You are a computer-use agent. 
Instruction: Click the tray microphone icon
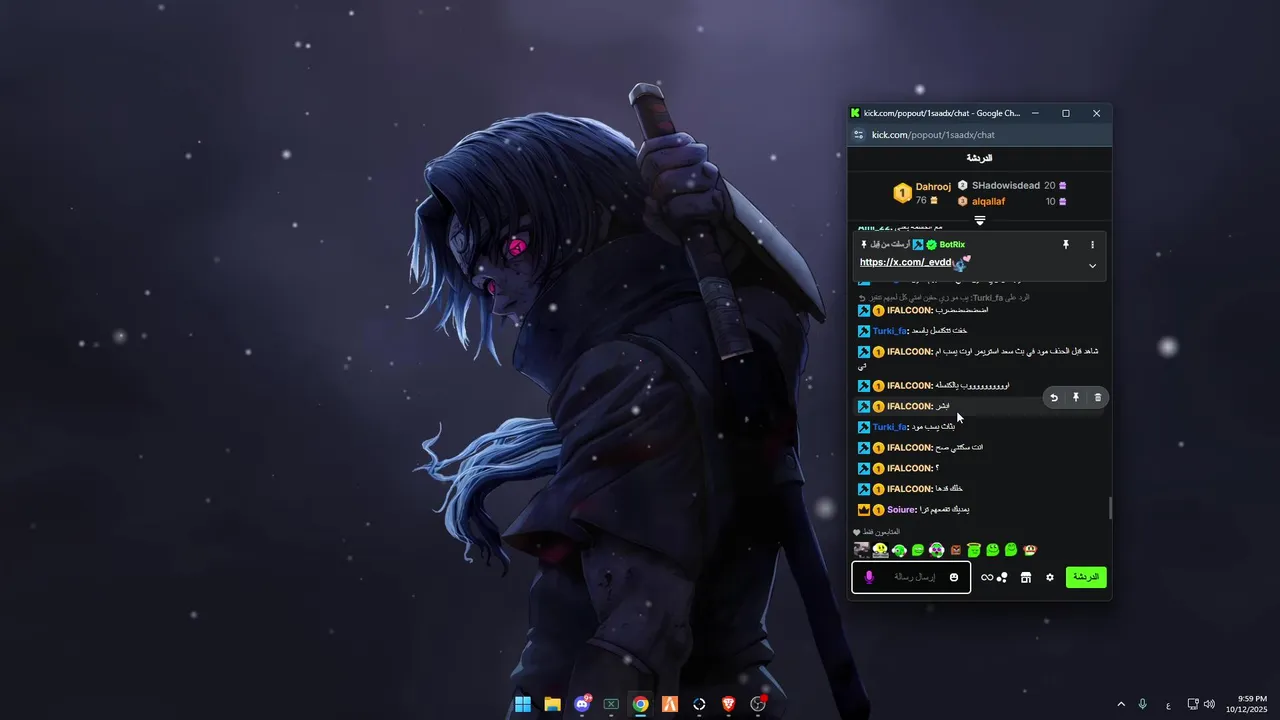tap(1143, 704)
